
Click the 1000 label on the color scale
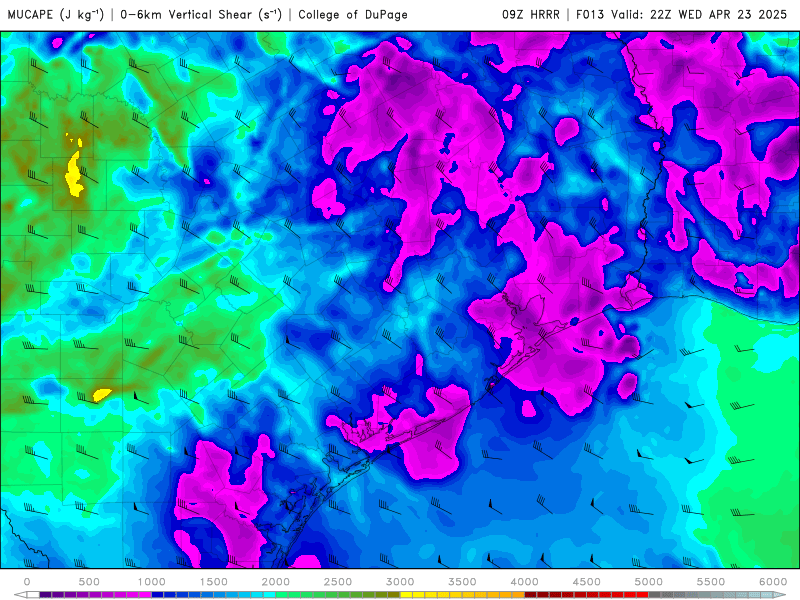152,582
